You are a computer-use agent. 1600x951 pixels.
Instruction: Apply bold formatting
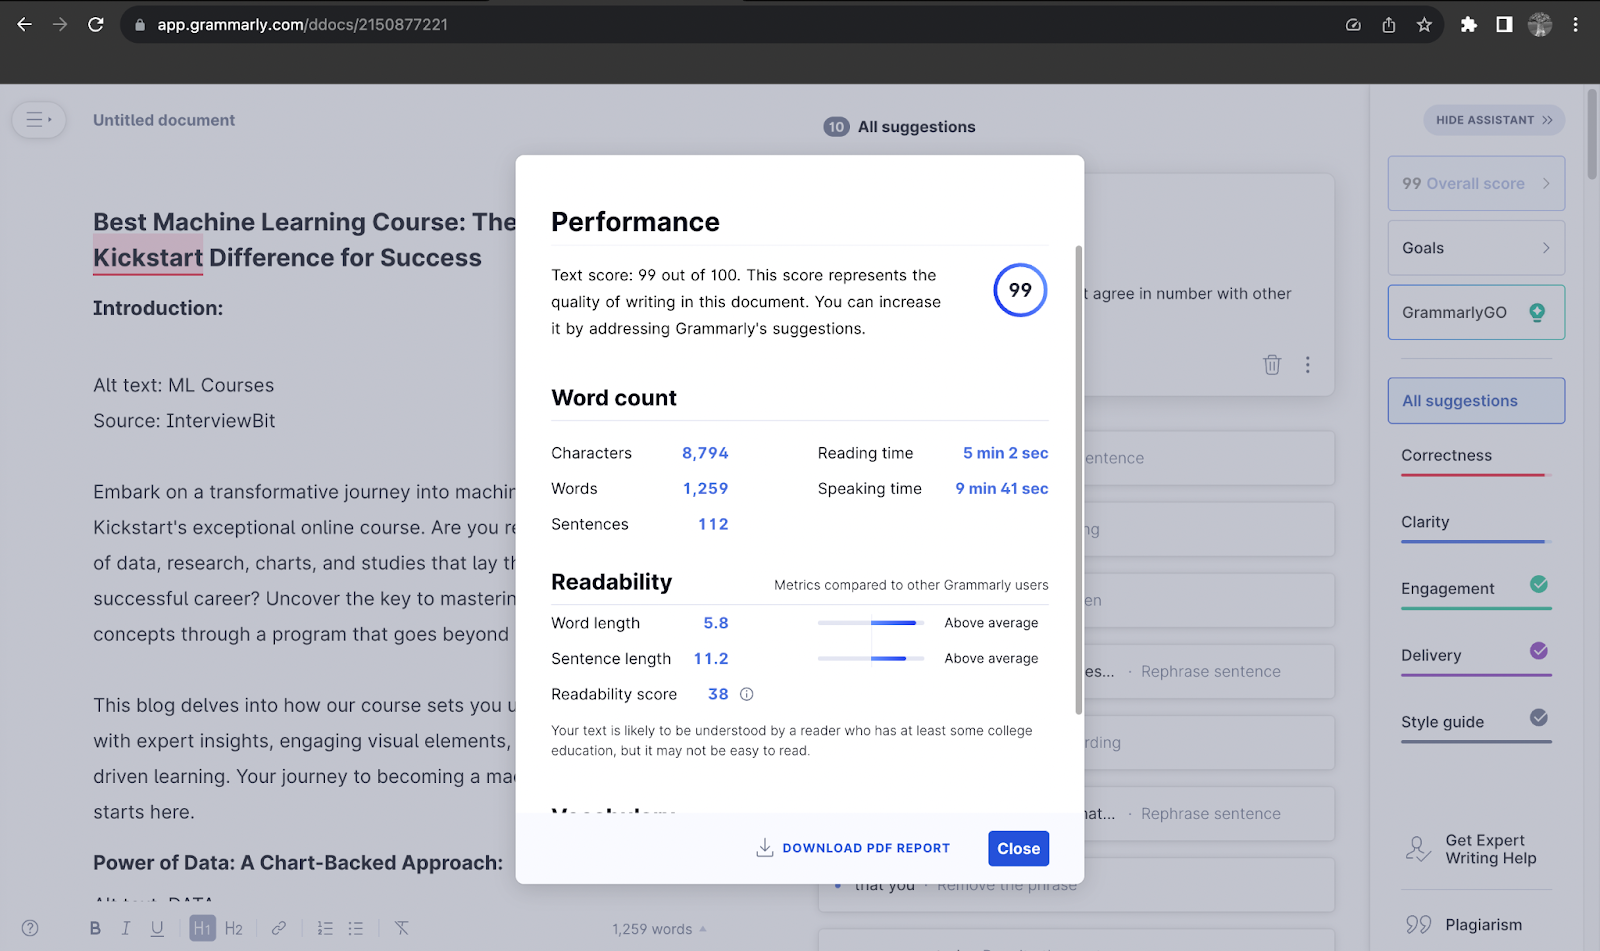(95, 928)
